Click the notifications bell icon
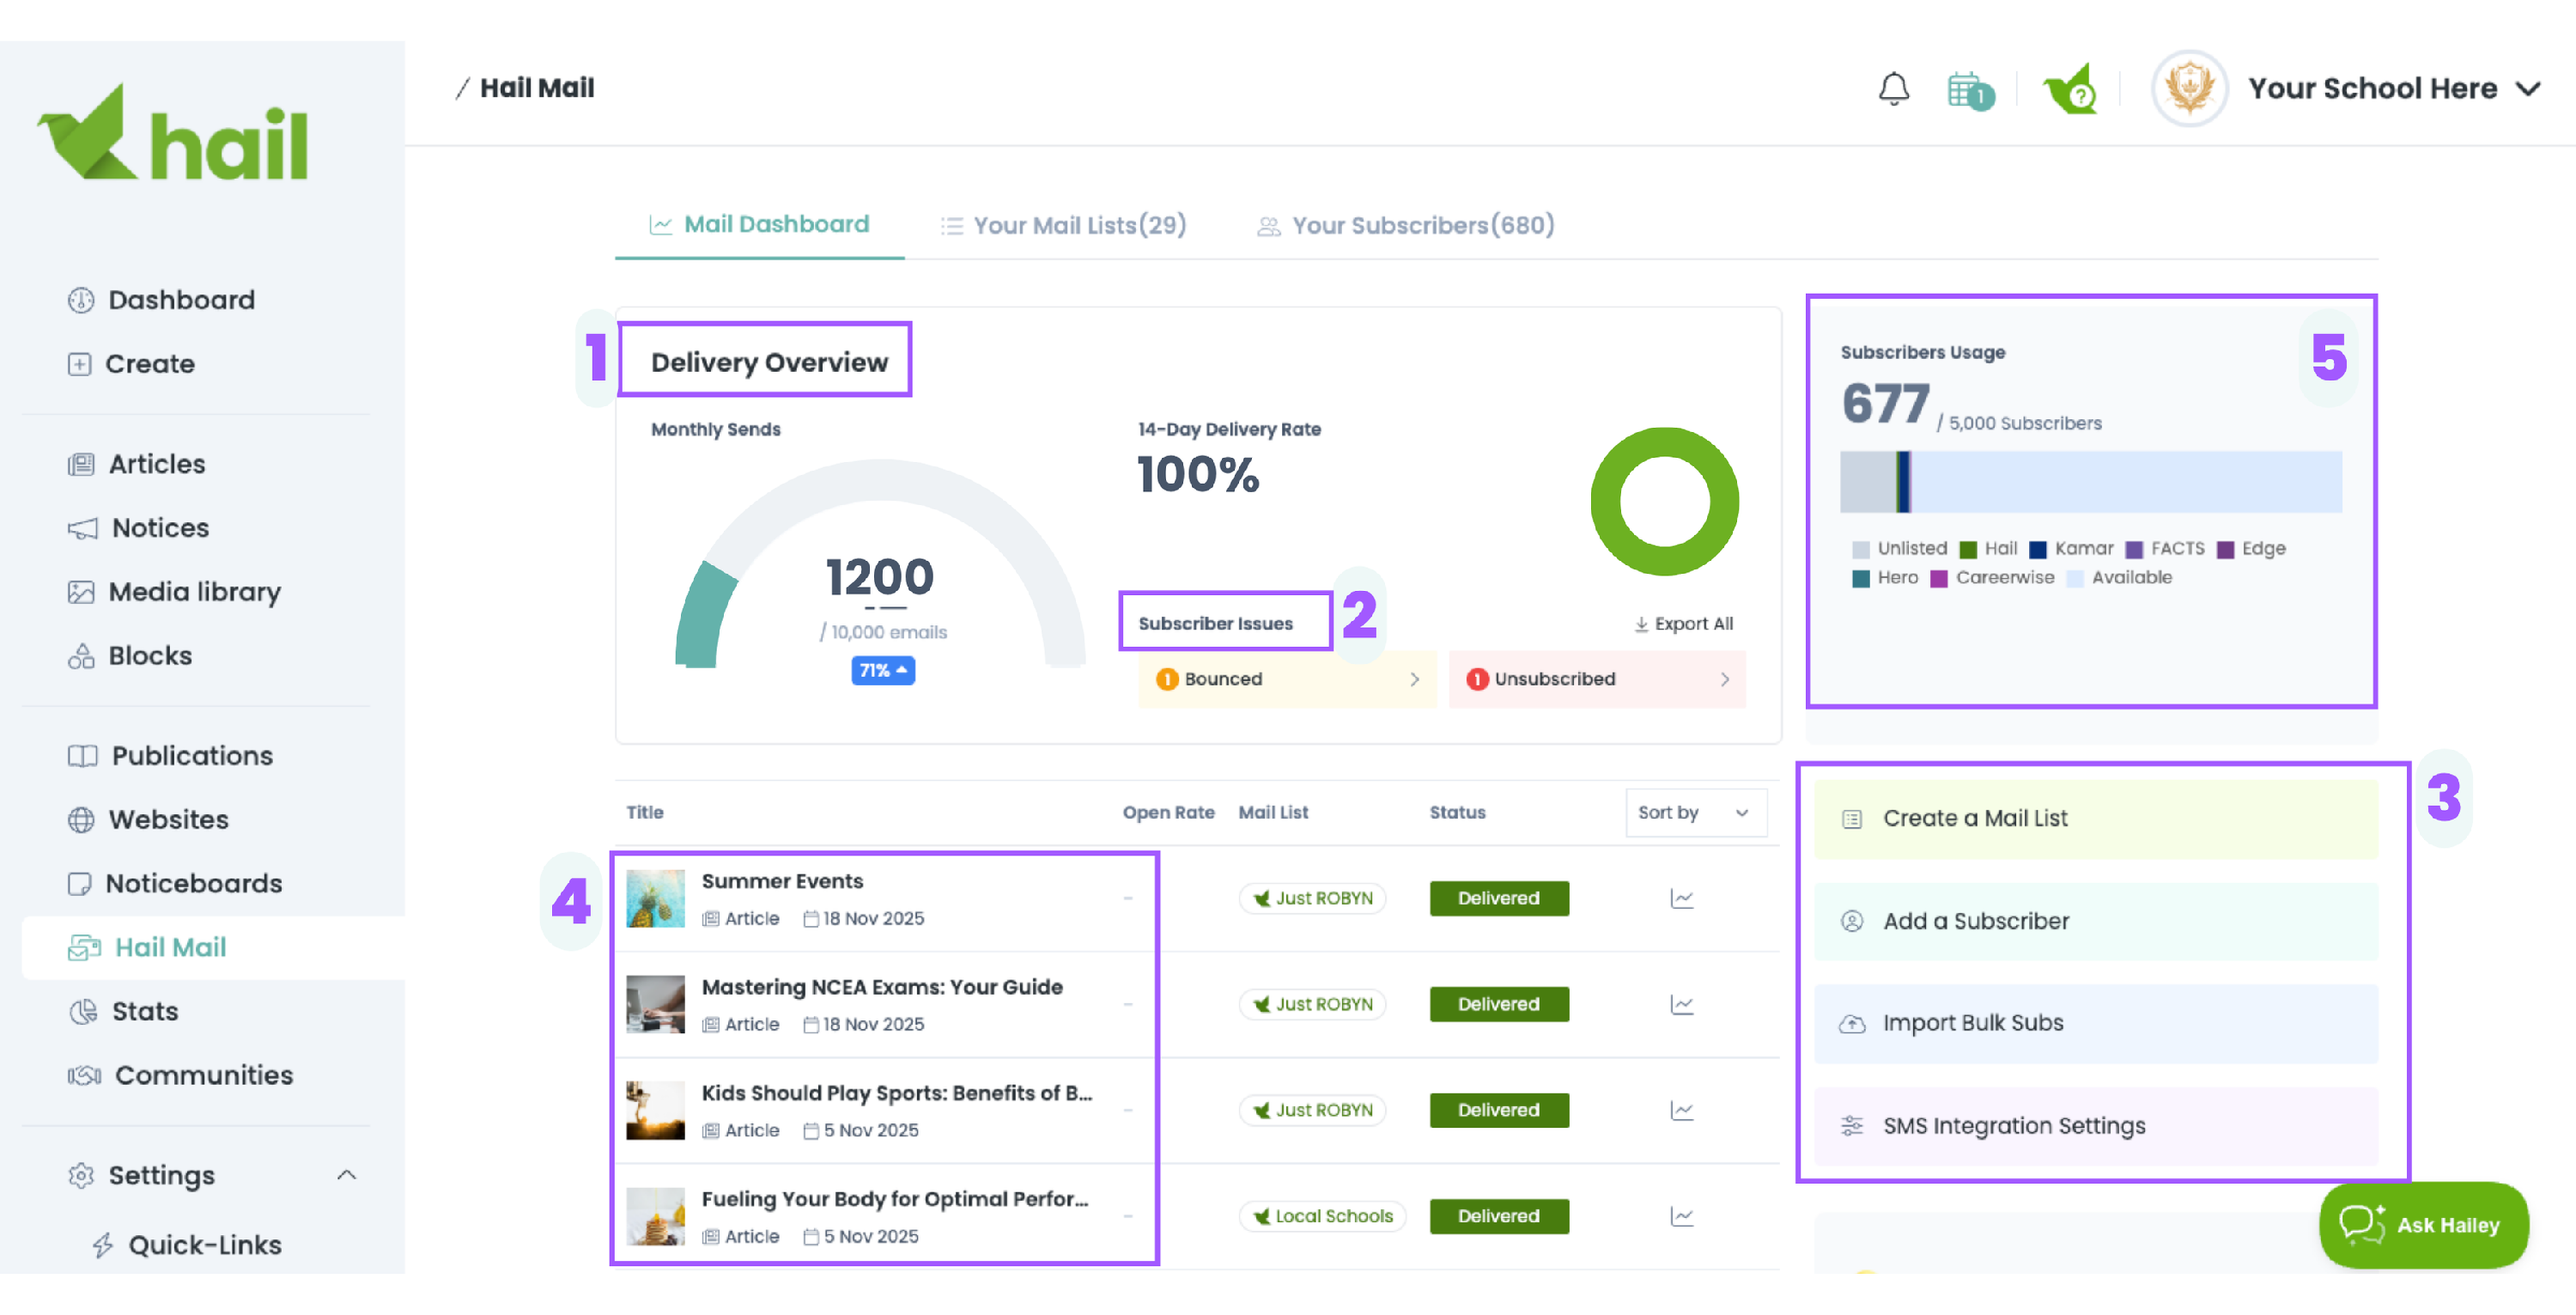 1893,89
